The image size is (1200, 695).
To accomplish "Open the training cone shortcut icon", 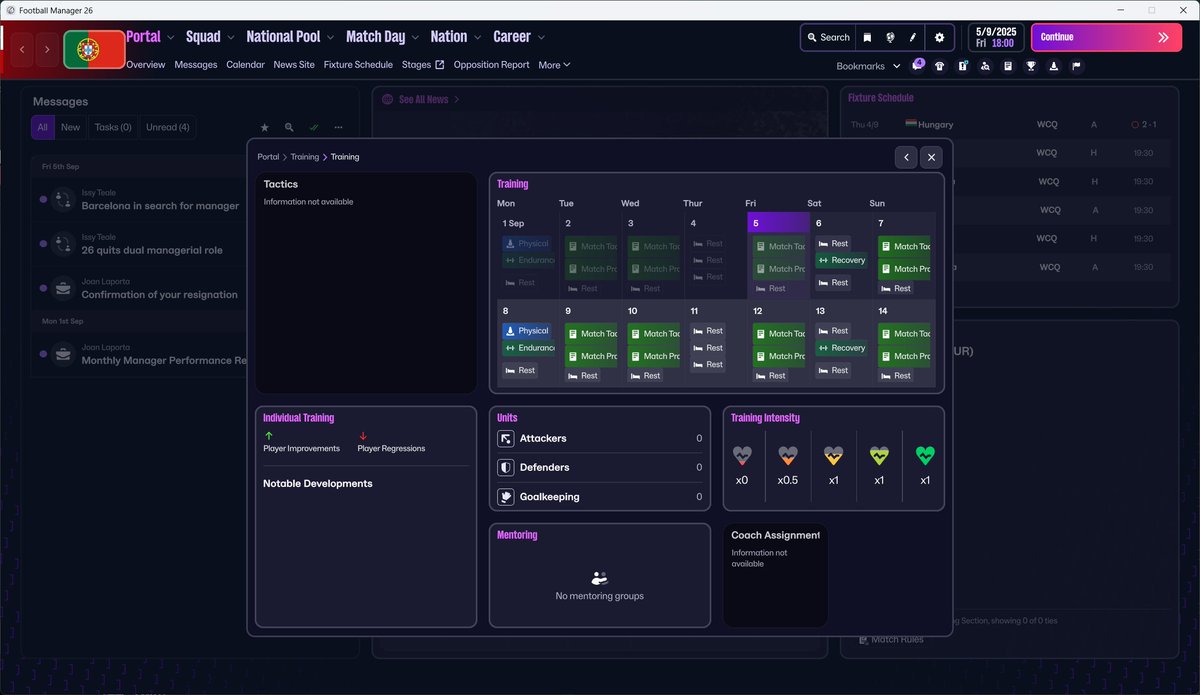I will coord(1054,66).
